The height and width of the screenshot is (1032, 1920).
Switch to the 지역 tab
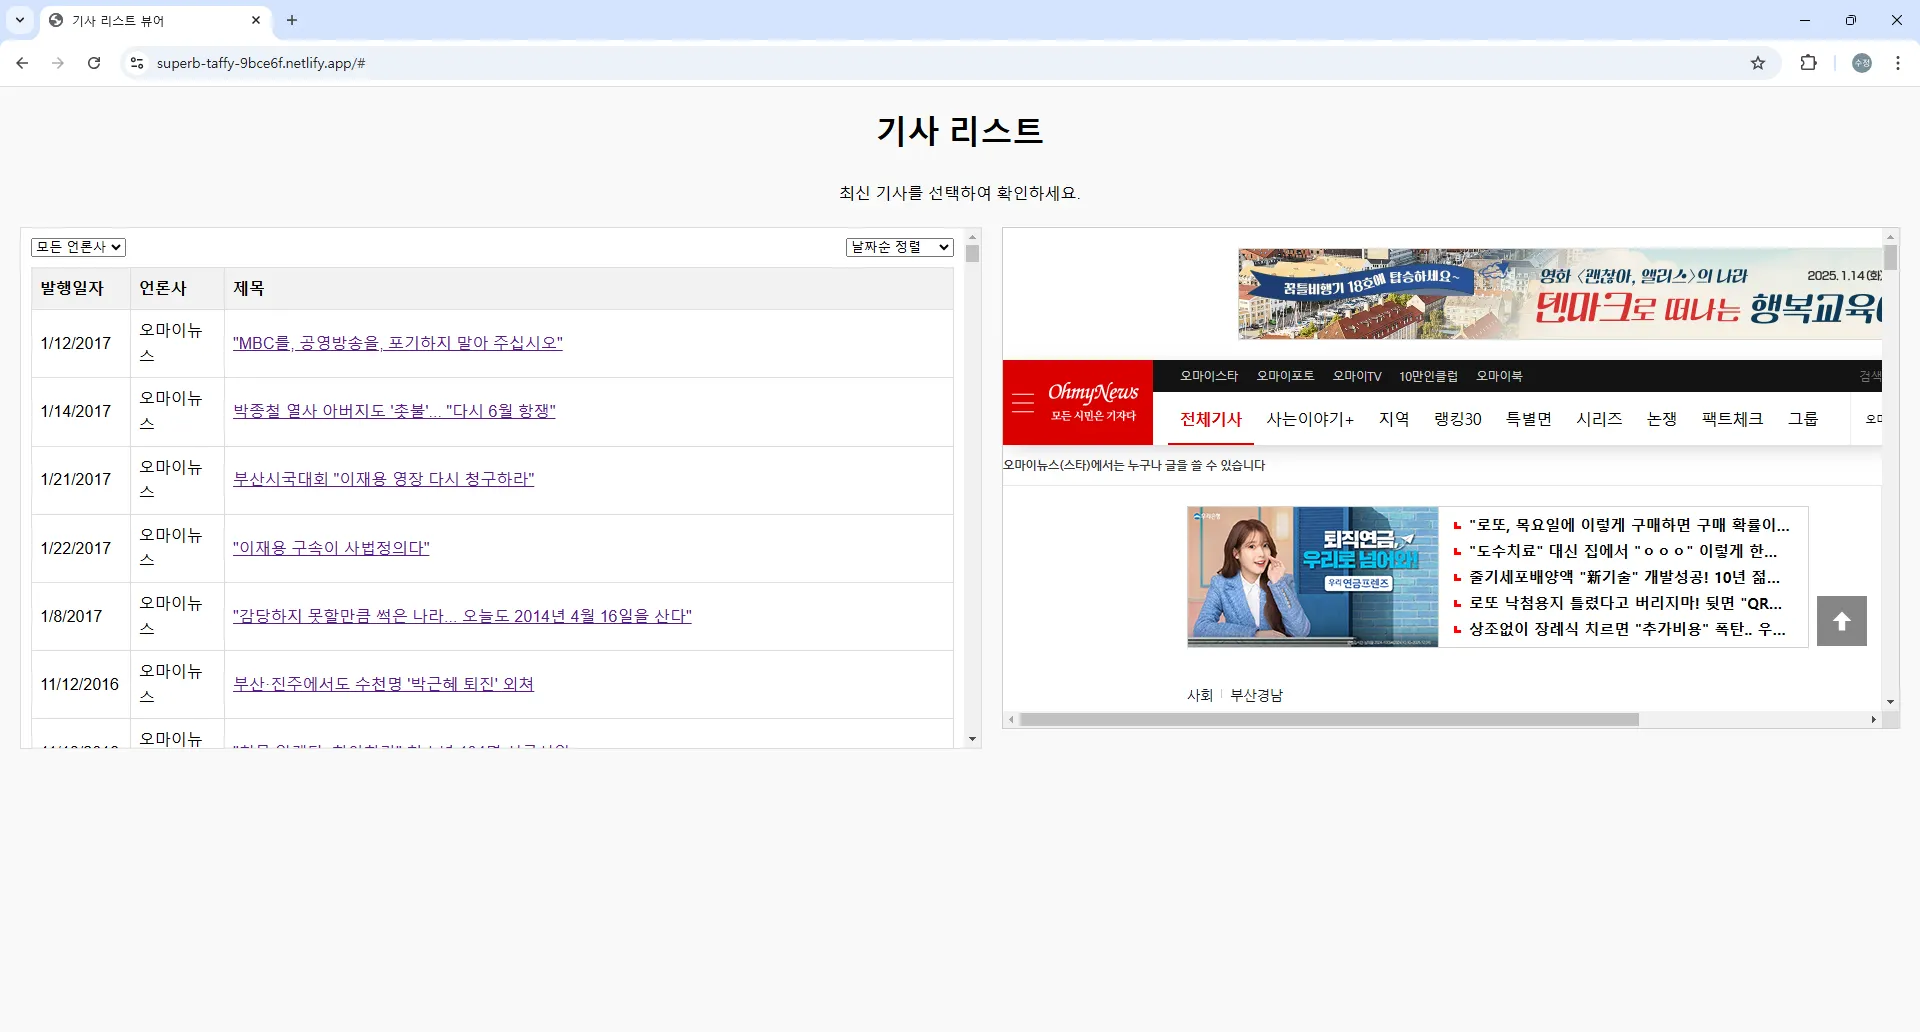click(x=1394, y=419)
